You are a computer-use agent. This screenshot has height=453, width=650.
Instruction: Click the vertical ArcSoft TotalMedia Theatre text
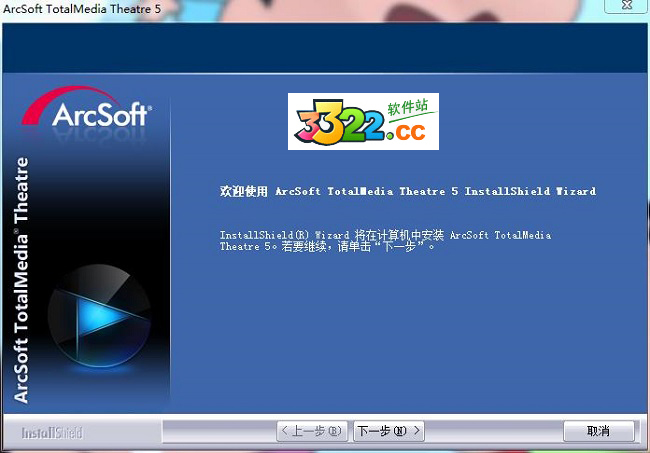point(21,280)
